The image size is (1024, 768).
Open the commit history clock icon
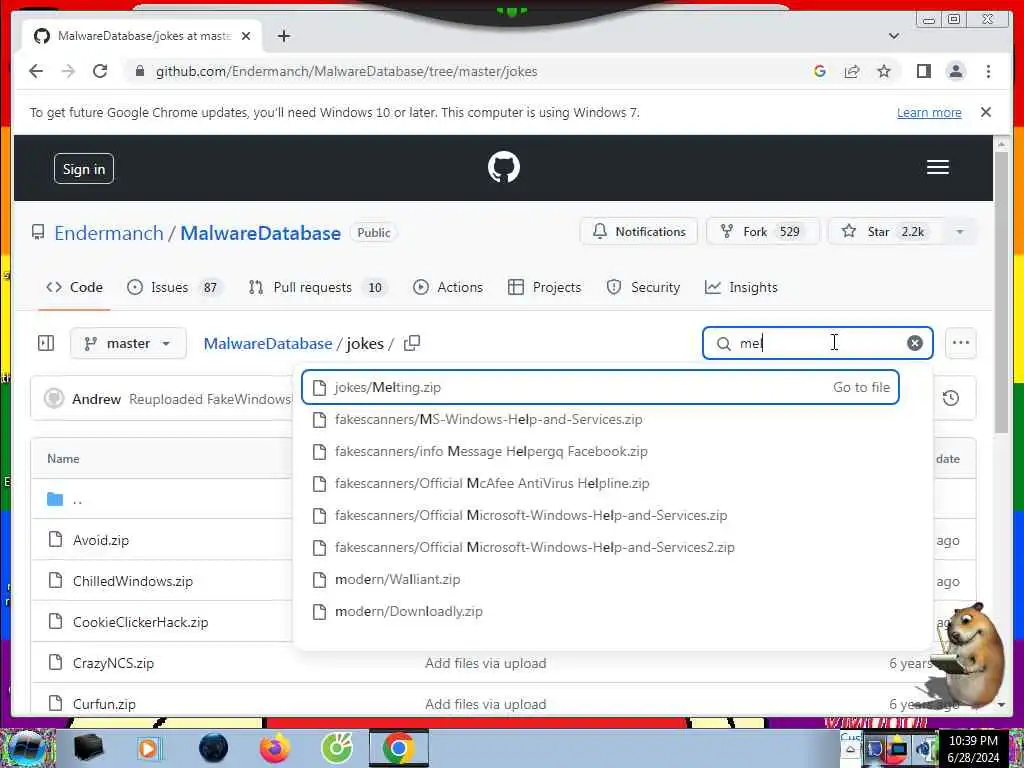[x=950, y=398]
